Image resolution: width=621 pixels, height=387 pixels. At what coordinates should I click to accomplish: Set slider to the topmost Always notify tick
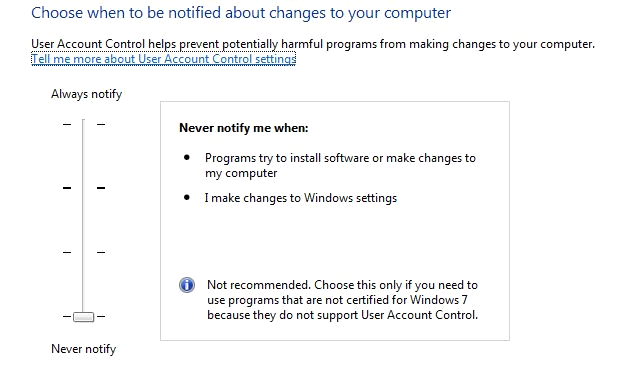click(x=84, y=124)
